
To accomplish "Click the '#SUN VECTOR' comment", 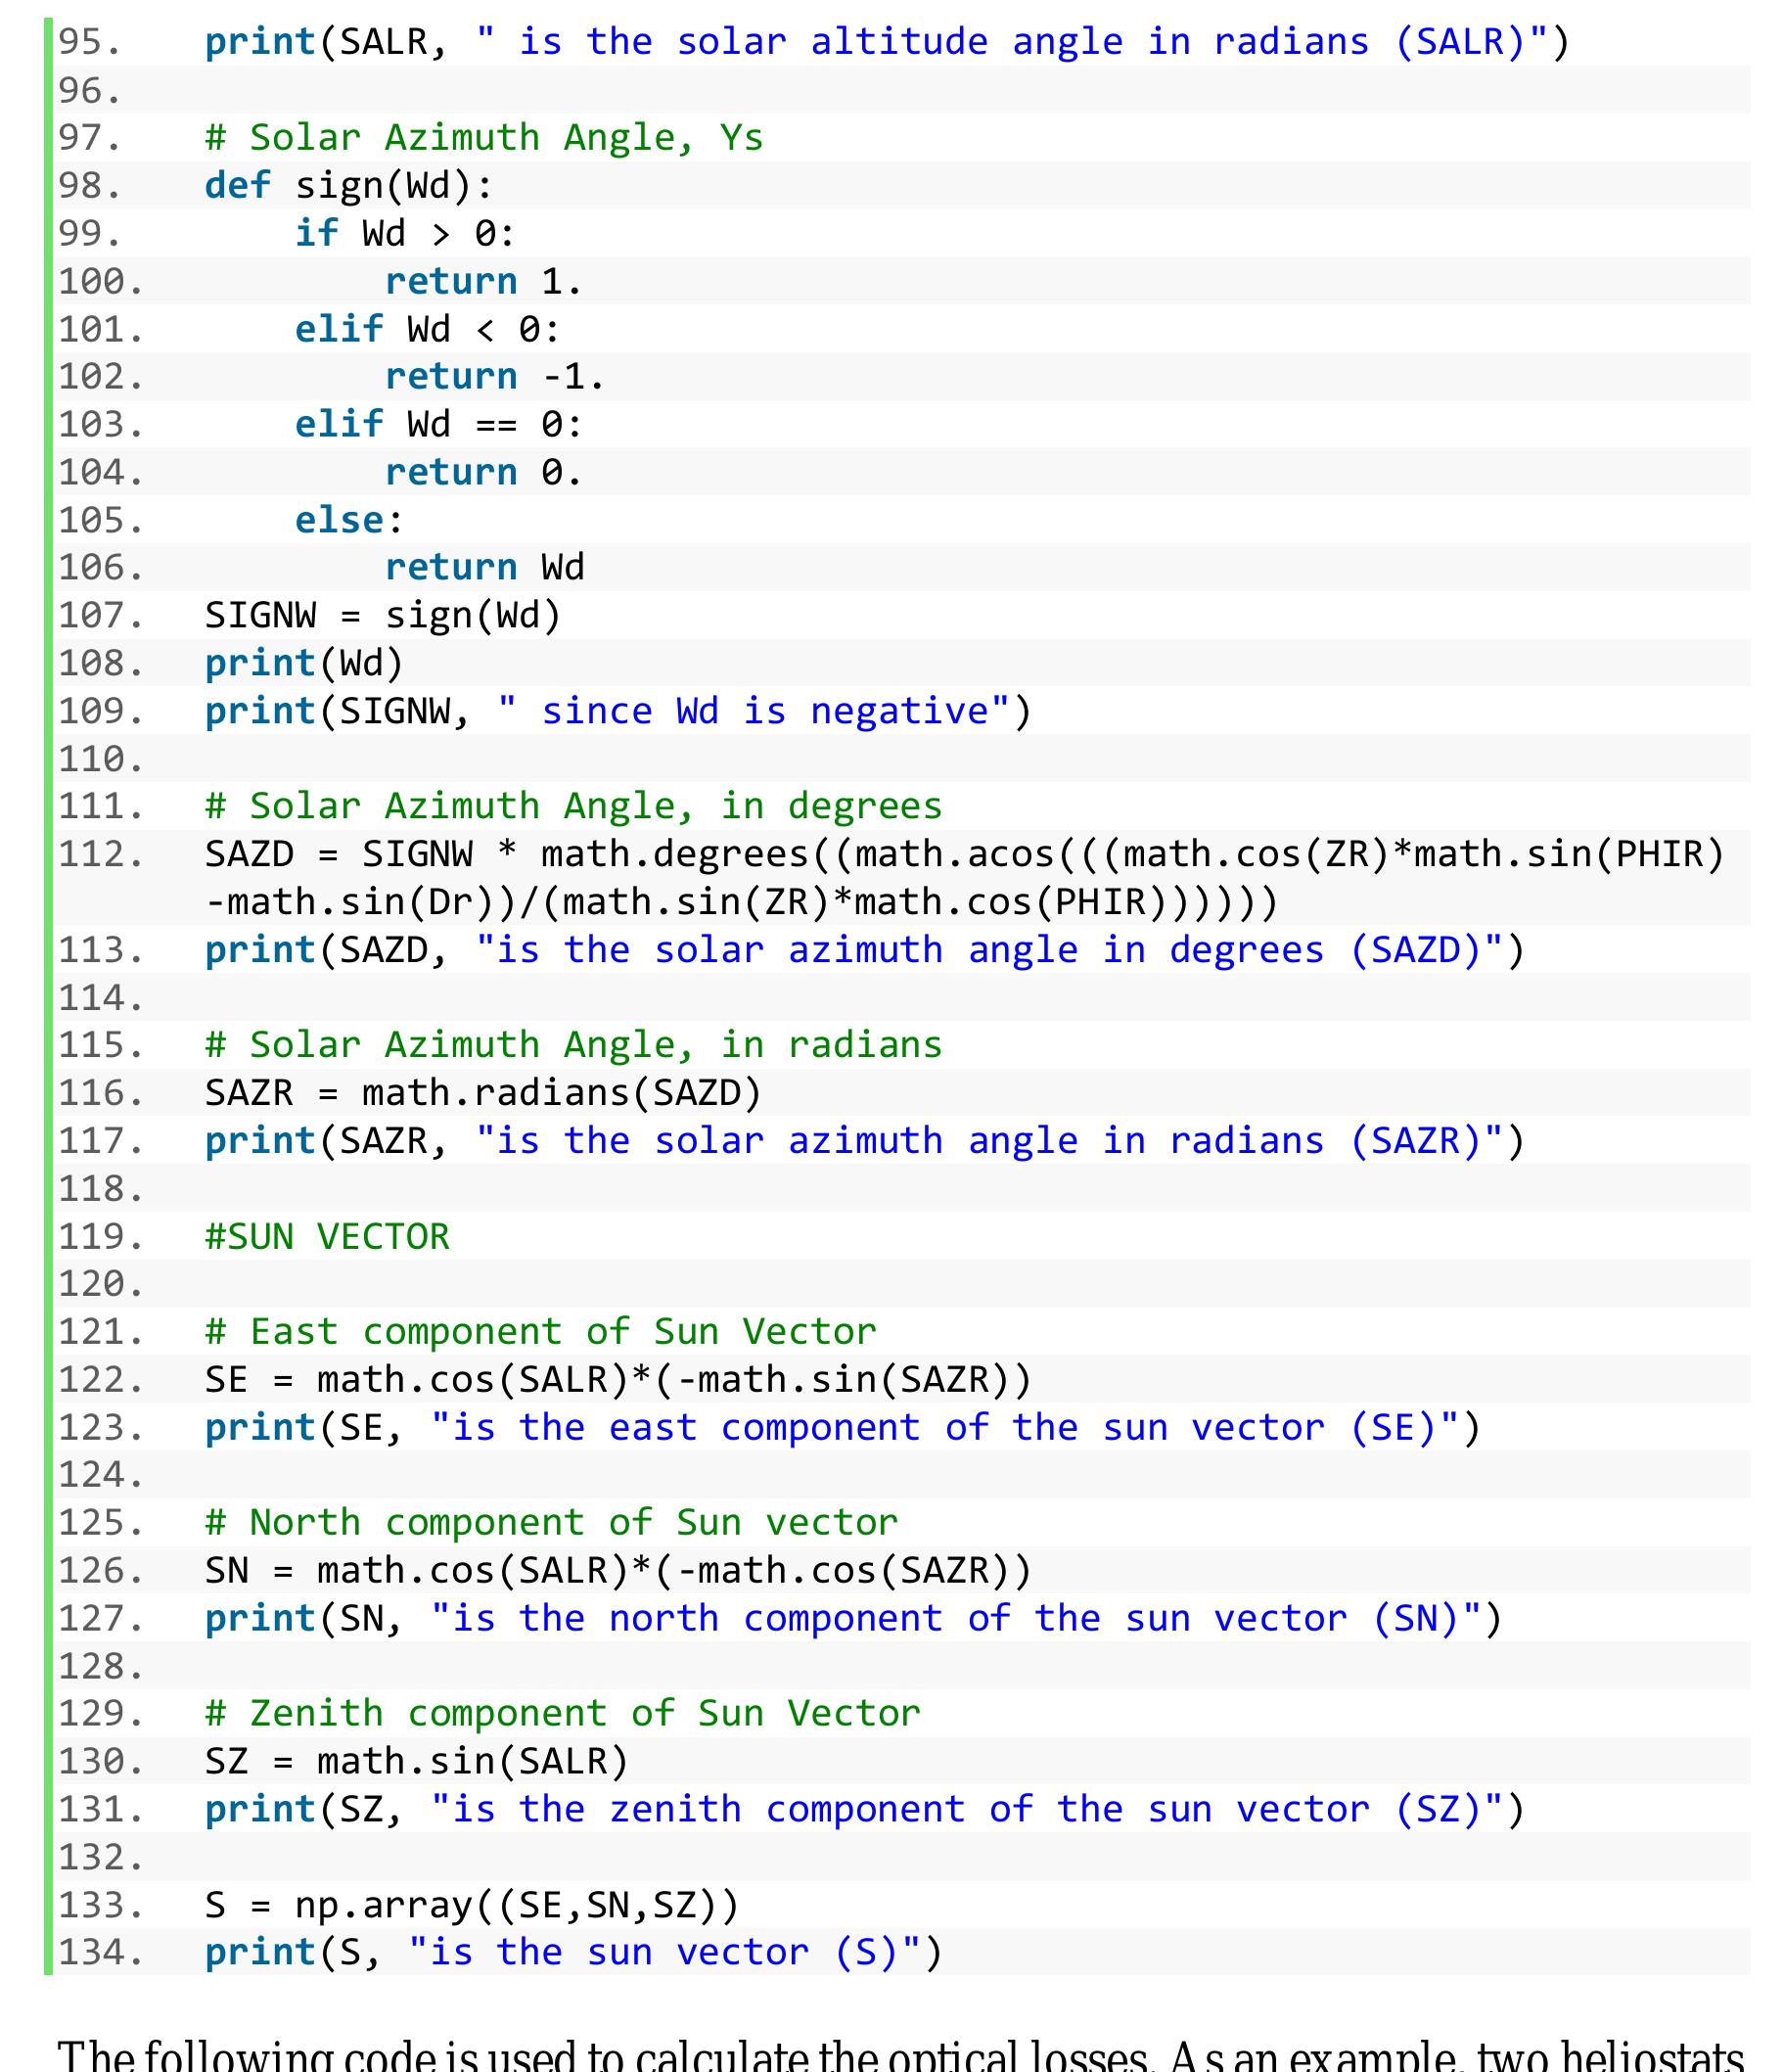I will click(327, 1237).
